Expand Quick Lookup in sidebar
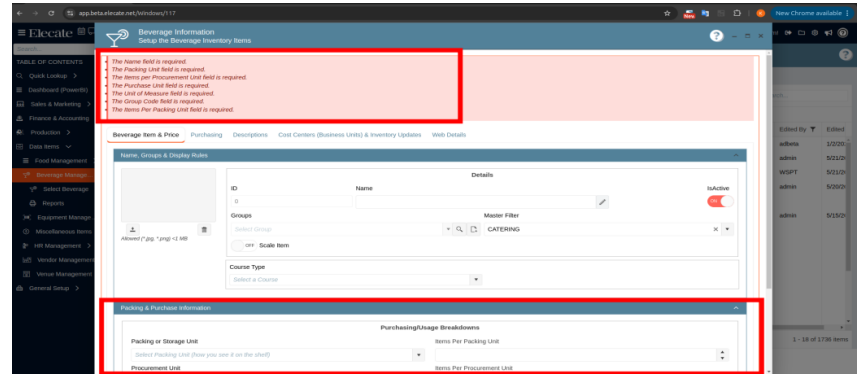The width and height of the screenshot is (868, 380). (75, 76)
